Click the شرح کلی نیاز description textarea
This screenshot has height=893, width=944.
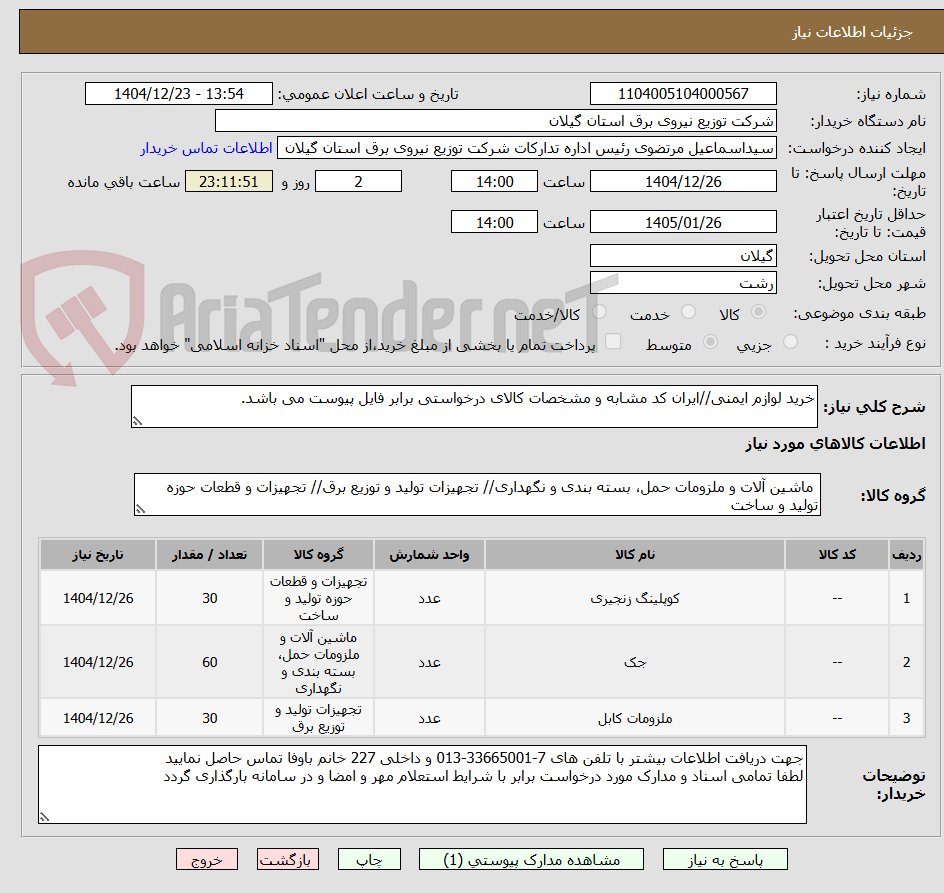(474, 407)
